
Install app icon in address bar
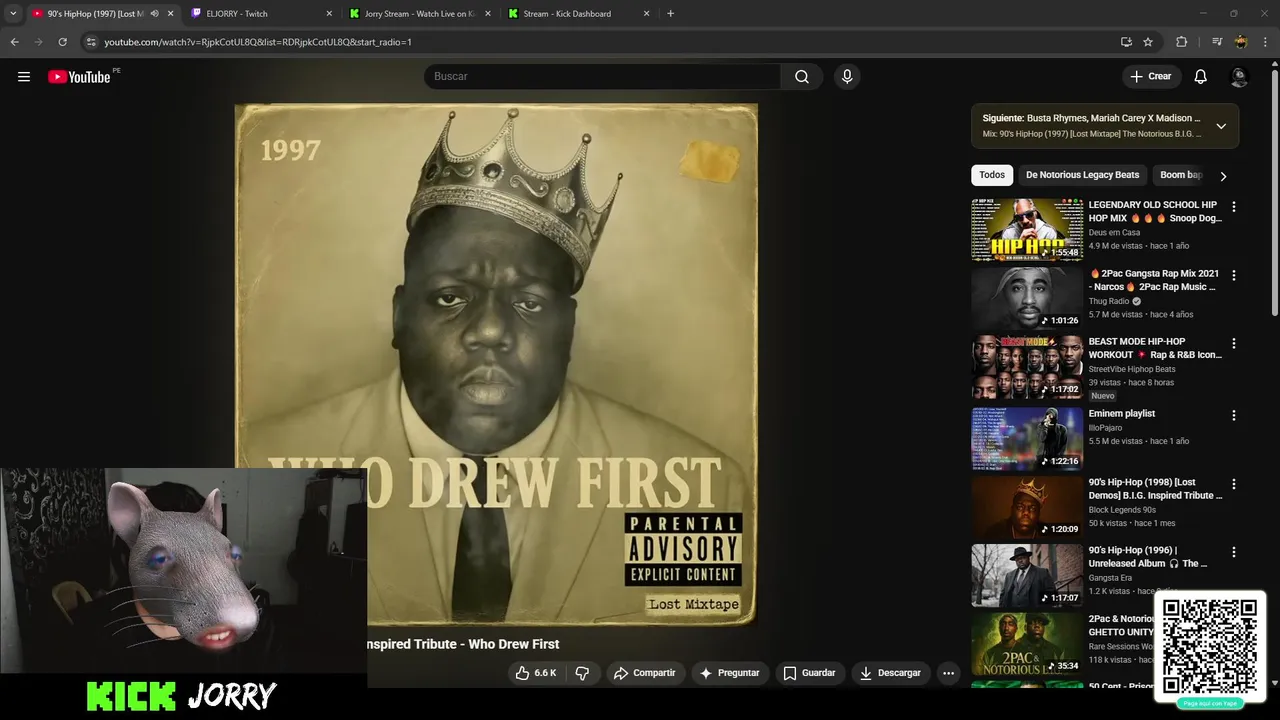click(1126, 42)
